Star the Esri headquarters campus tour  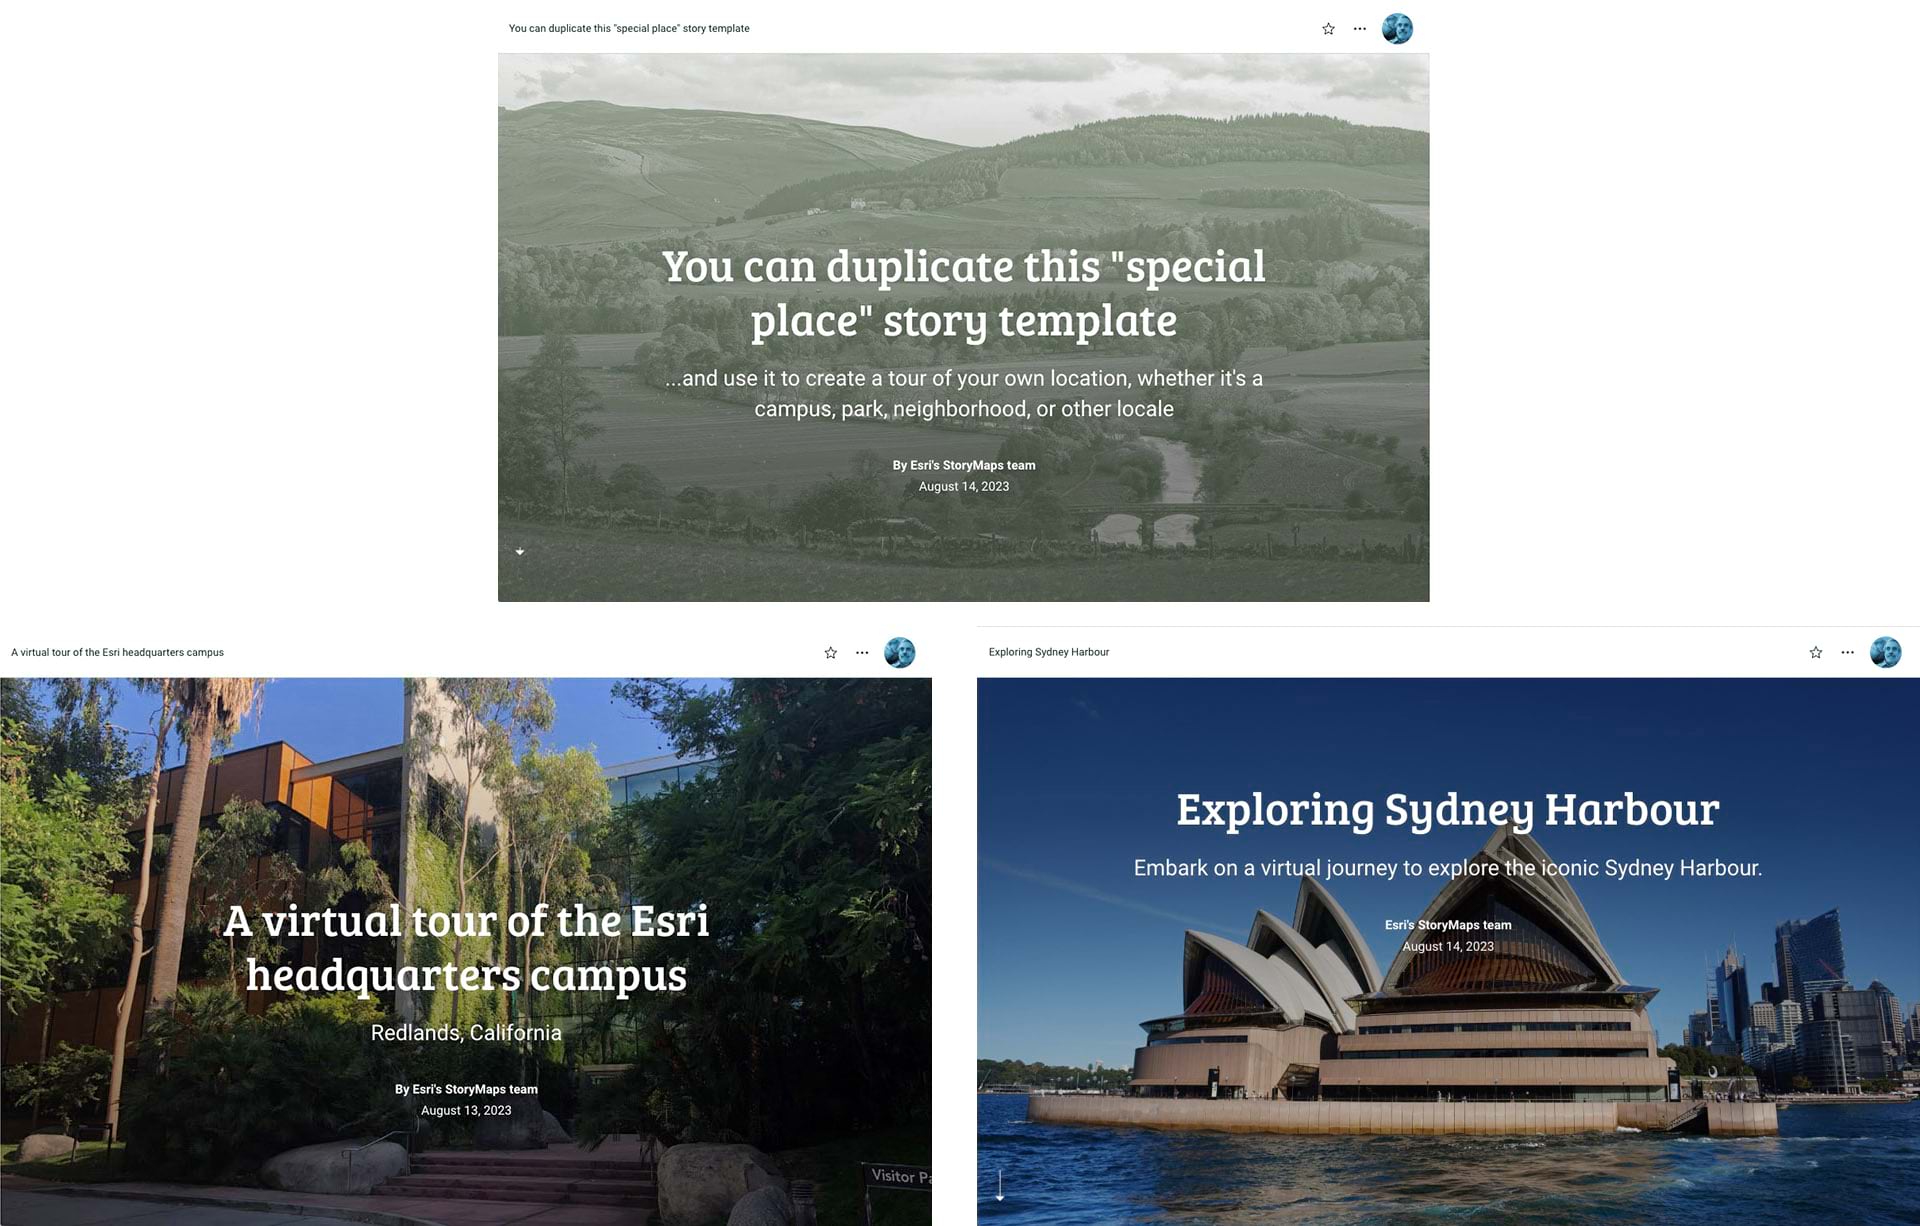pyautogui.click(x=830, y=653)
